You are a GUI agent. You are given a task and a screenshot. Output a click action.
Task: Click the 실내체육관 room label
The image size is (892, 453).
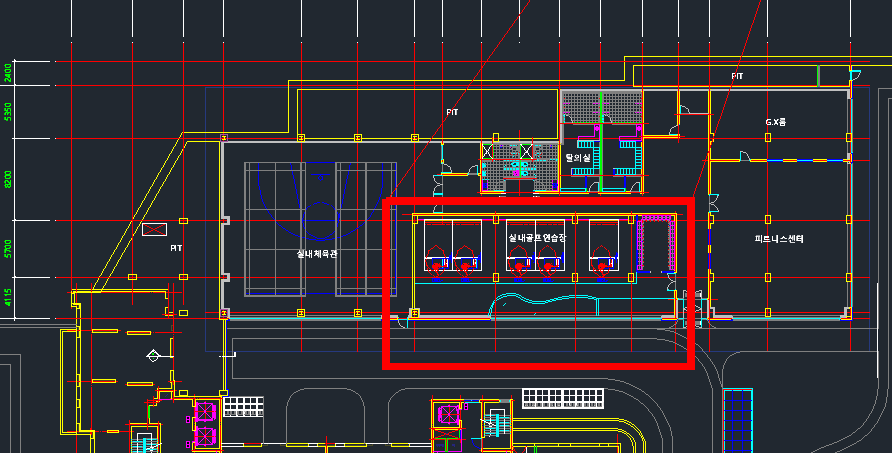[317, 254]
